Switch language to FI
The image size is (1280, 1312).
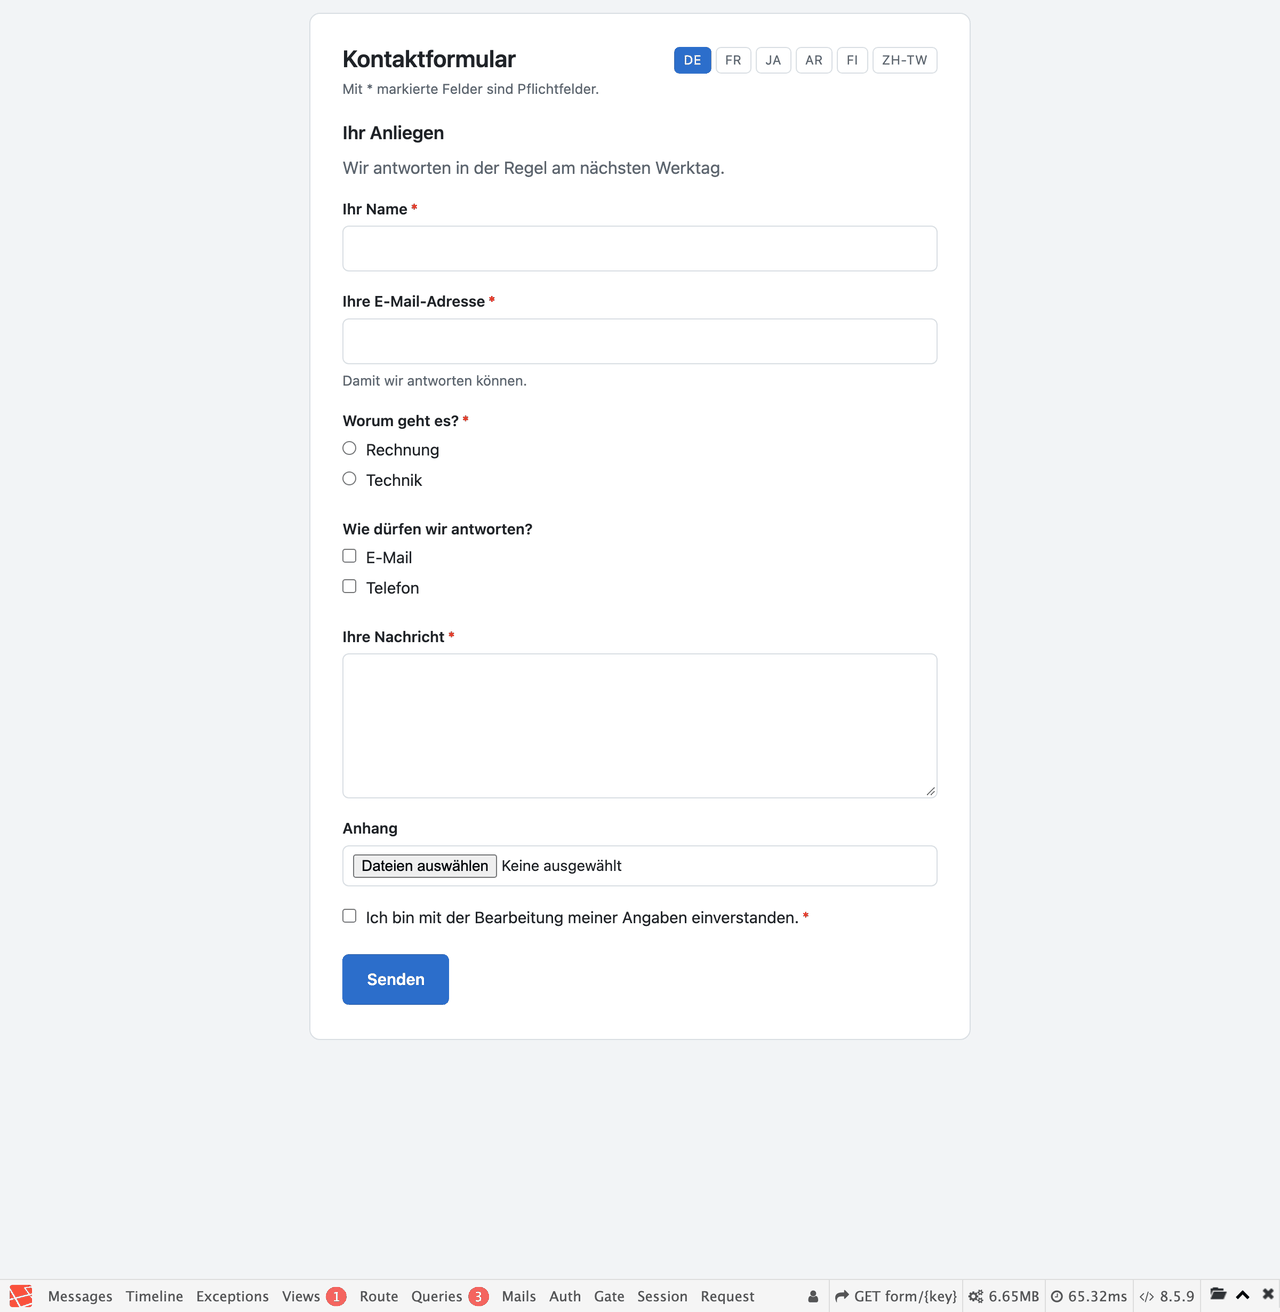pyautogui.click(x=852, y=60)
